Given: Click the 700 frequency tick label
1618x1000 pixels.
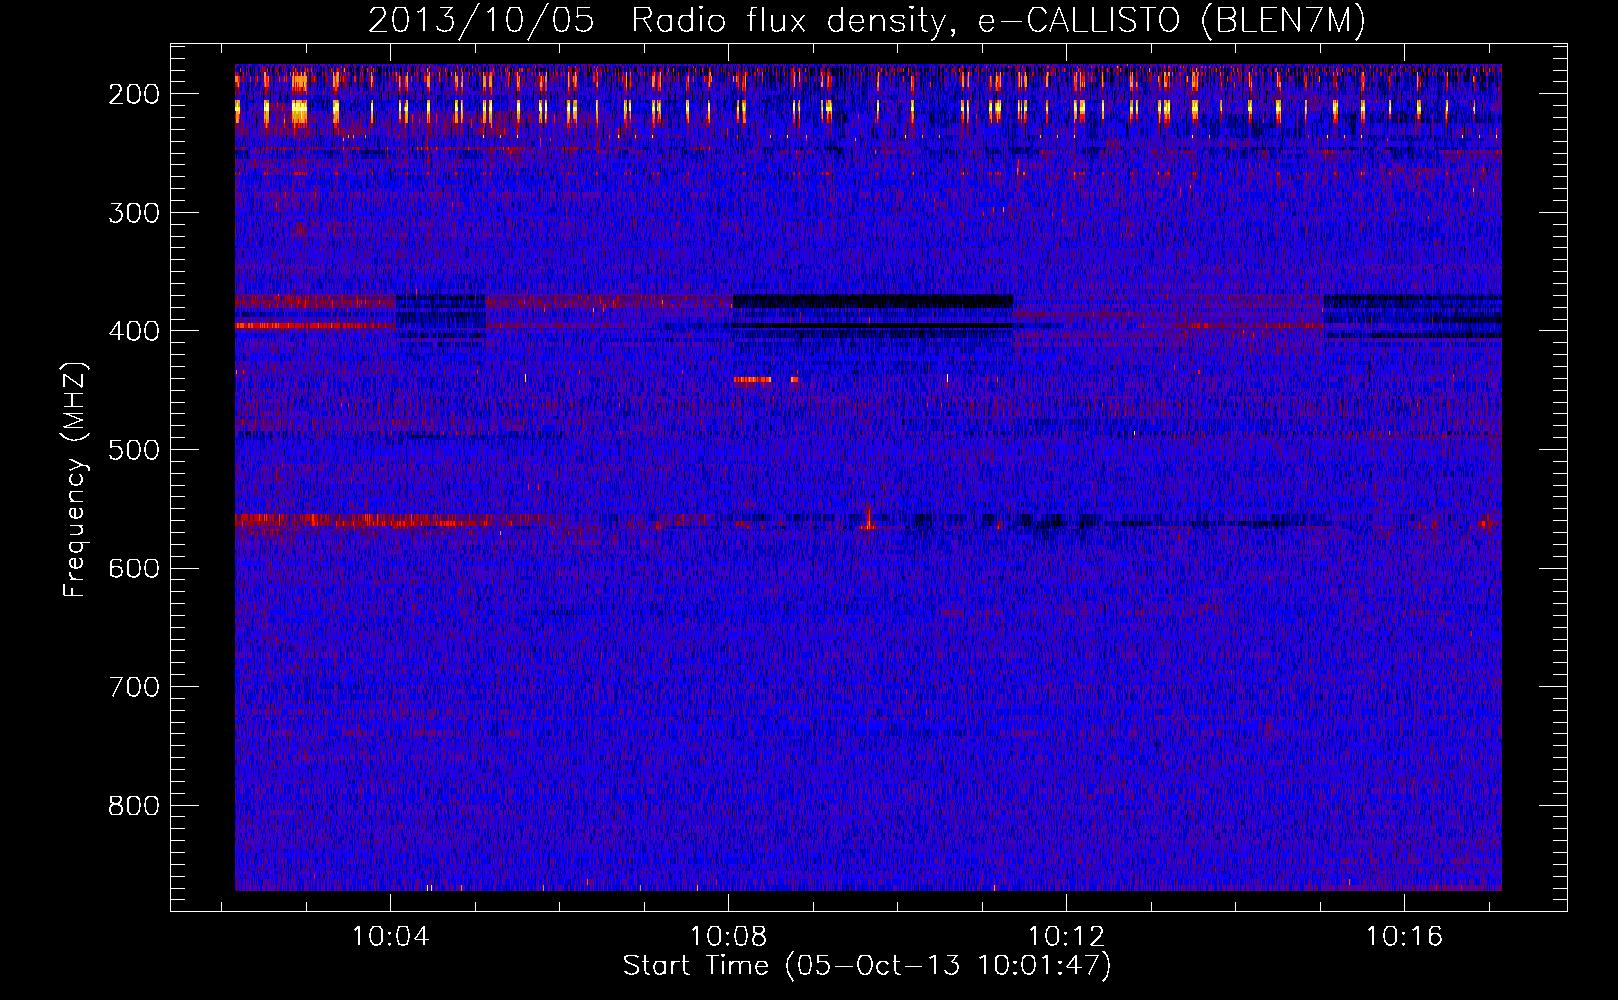Looking at the screenshot, I should coord(134,687).
